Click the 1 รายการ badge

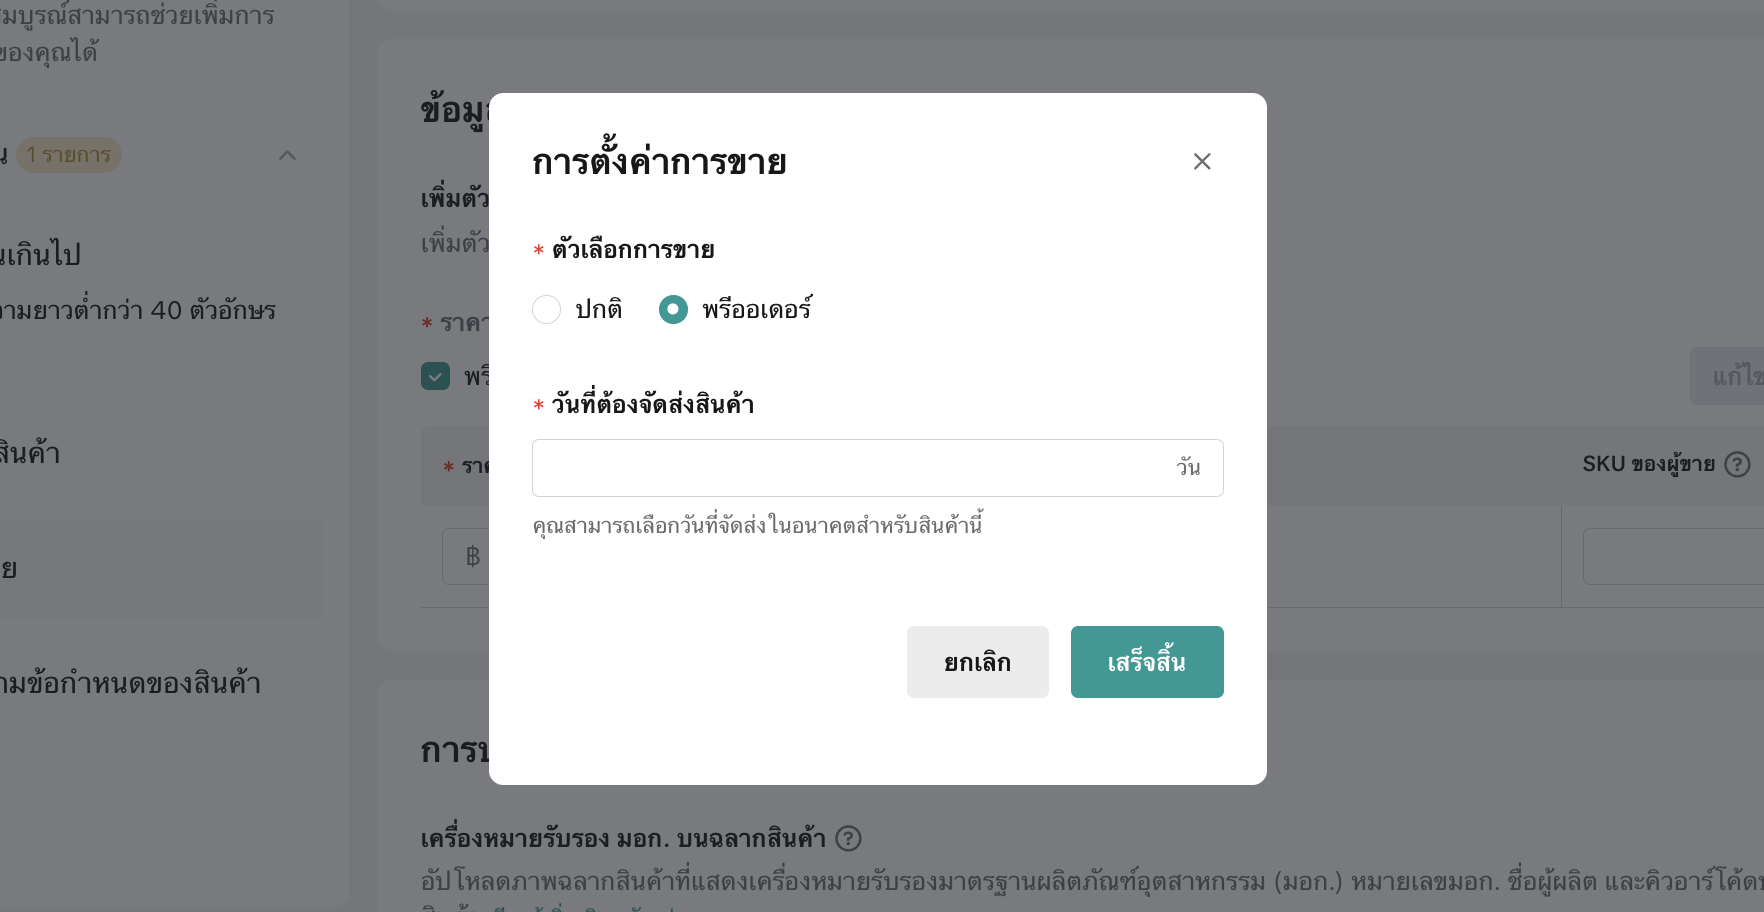coord(69,155)
